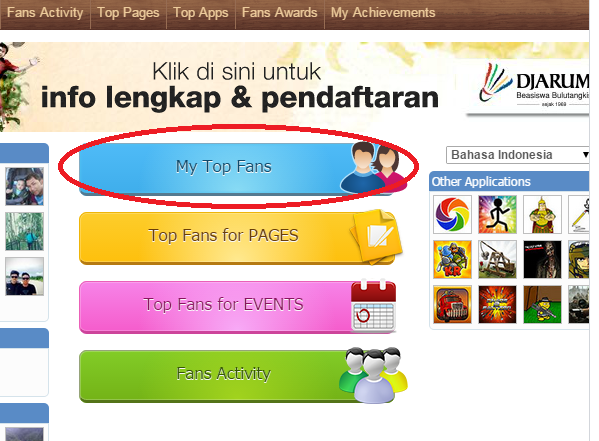599x441 pixels.
Task: Select the pink Top Fans for EVENTS button
Action: (238, 307)
